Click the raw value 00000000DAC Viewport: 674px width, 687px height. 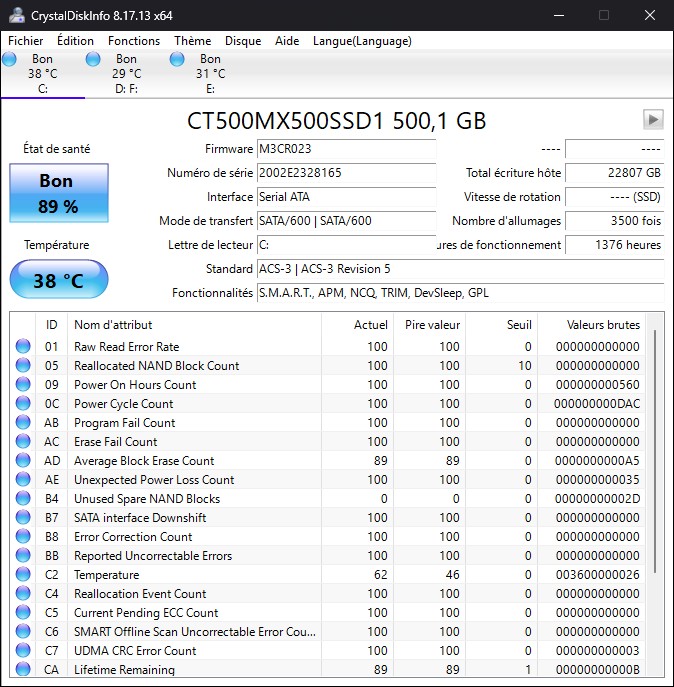click(x=597, y=404)
